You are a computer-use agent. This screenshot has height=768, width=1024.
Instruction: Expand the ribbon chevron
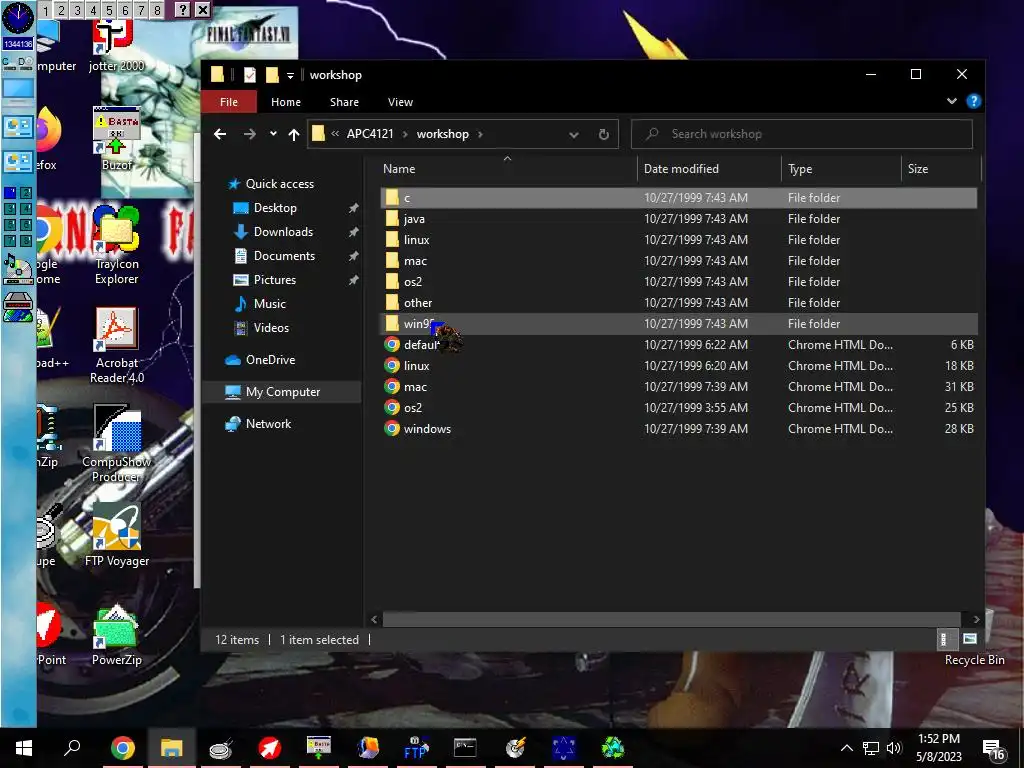[x=952, y=101]
